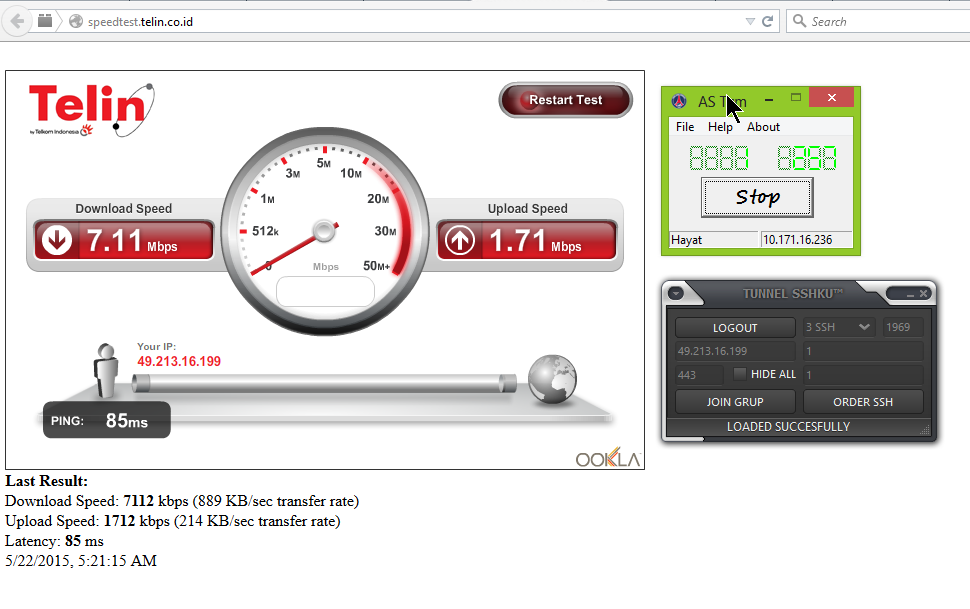970x609 pixels.
Task: Click the 1969 port field
Action: (x=903, y=327)
